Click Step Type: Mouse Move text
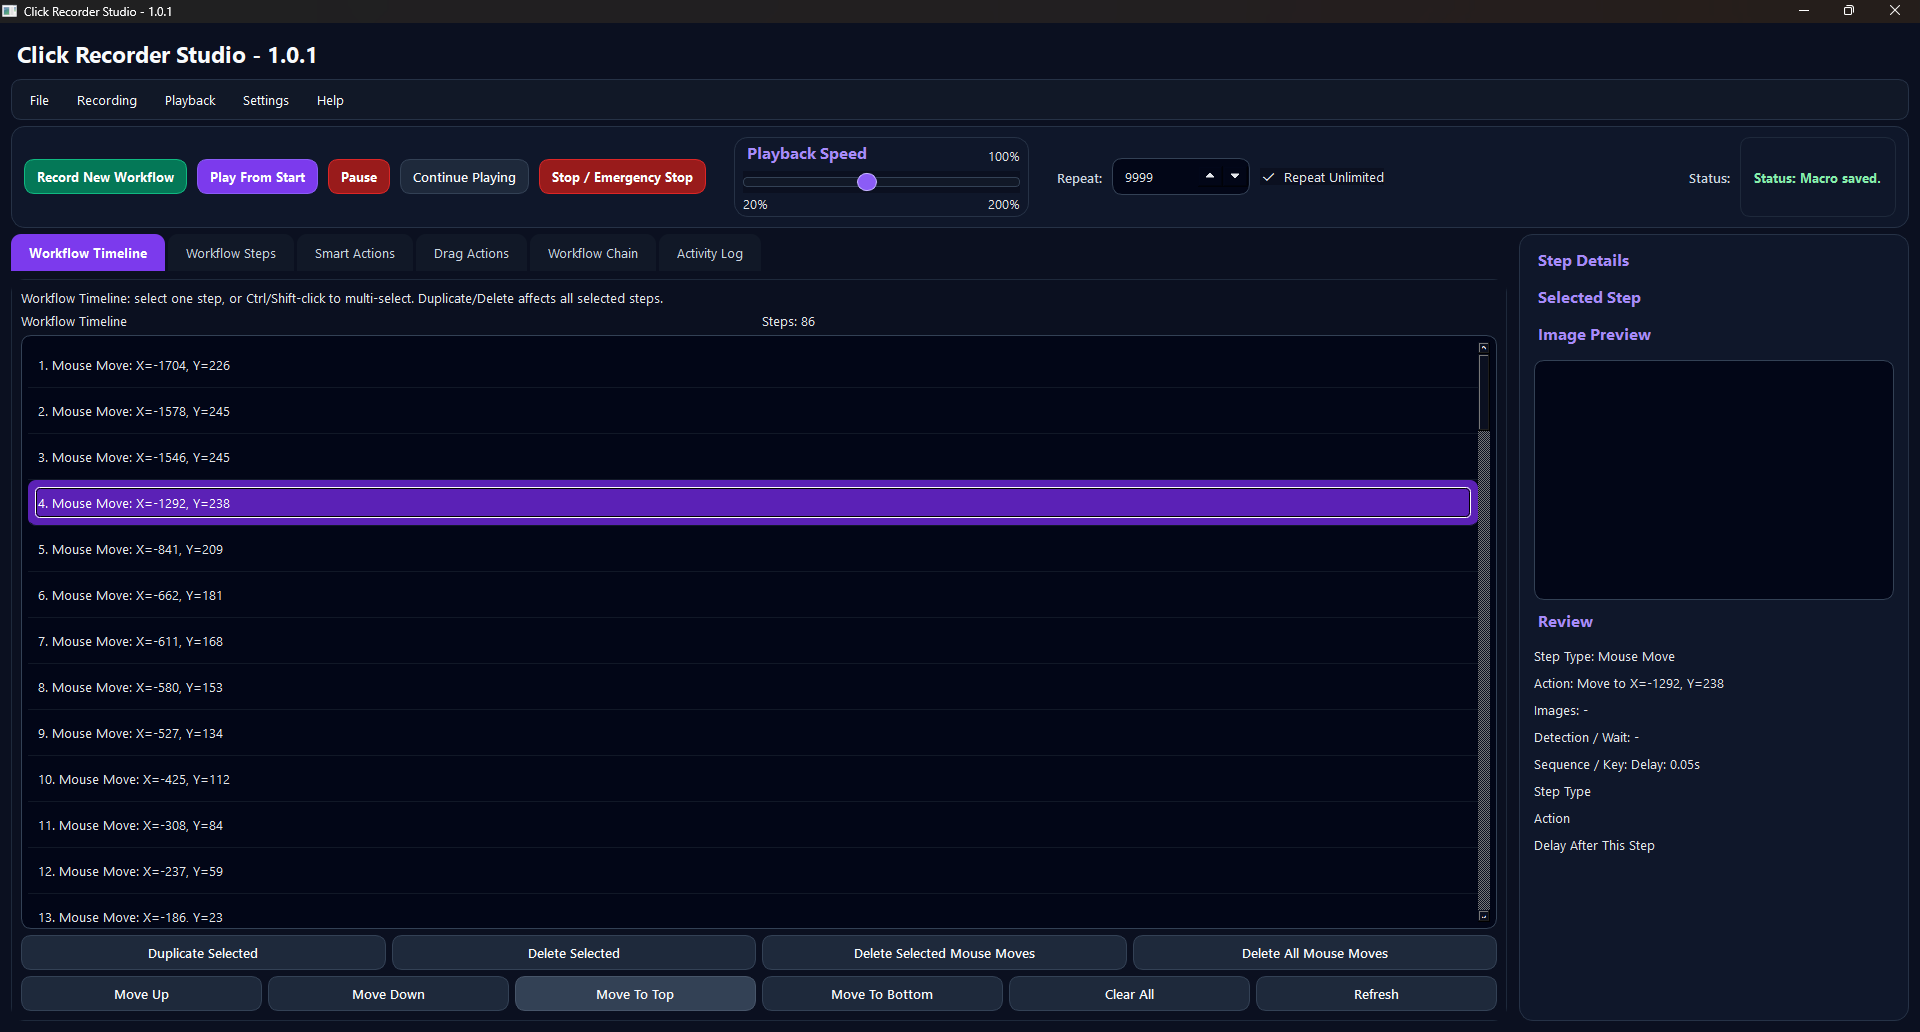 pos(1604,656)
